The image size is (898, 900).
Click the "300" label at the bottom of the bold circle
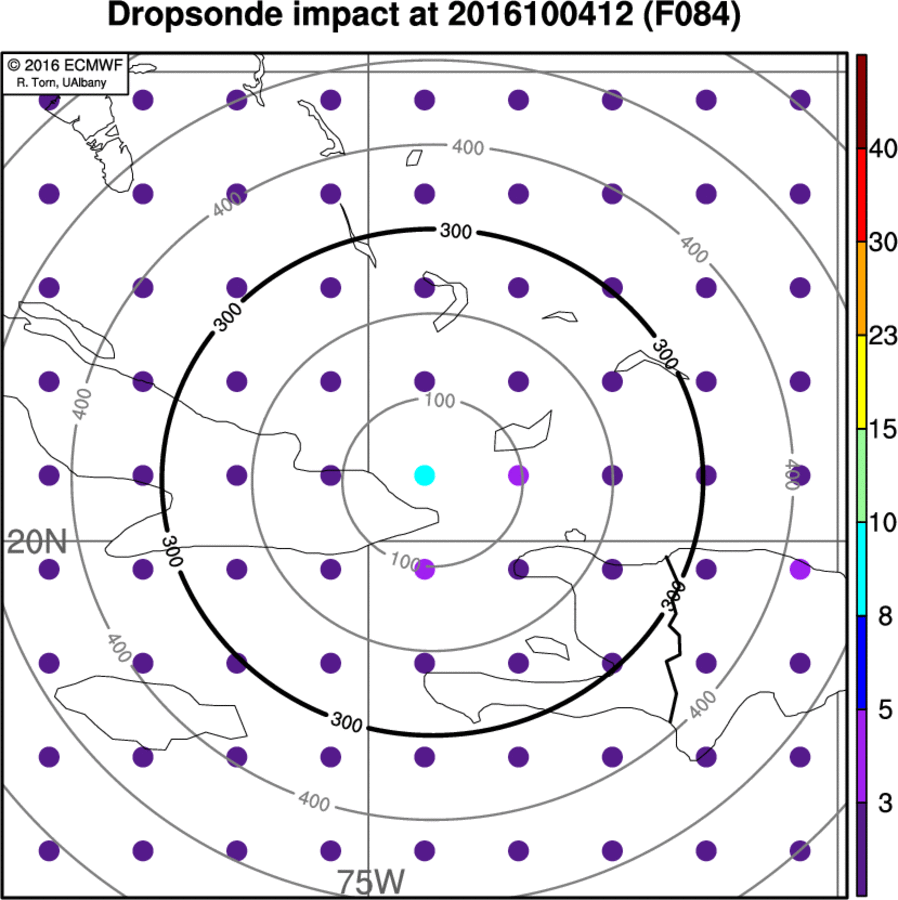347,721
